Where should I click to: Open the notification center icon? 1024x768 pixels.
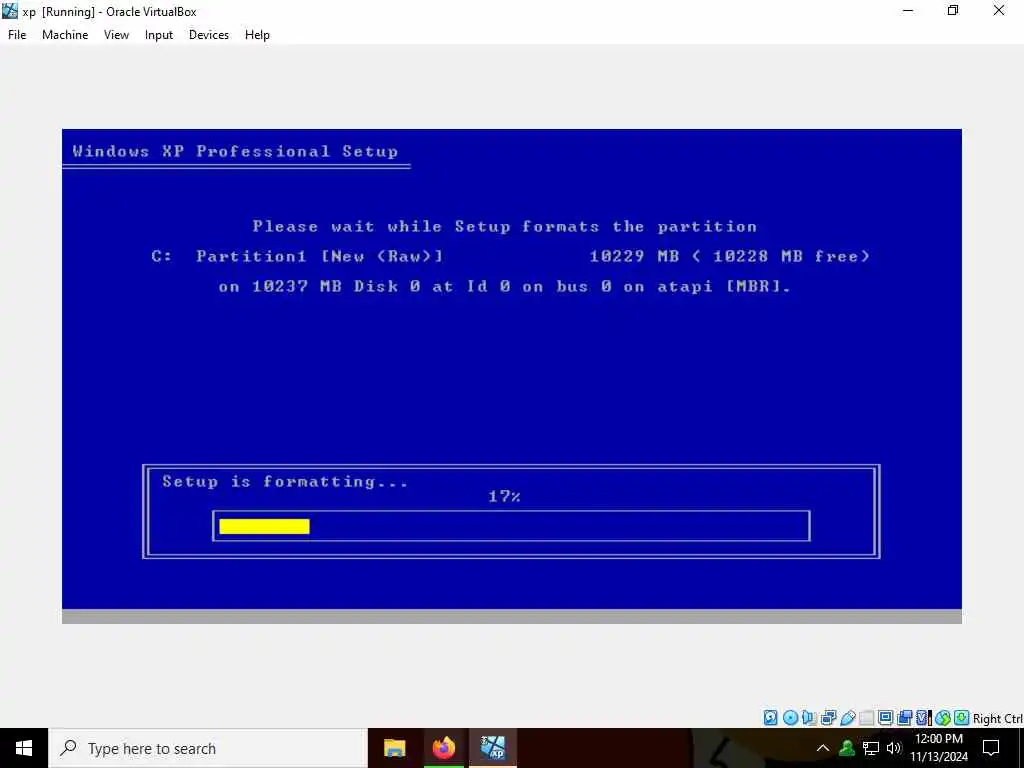coord(991,748)
